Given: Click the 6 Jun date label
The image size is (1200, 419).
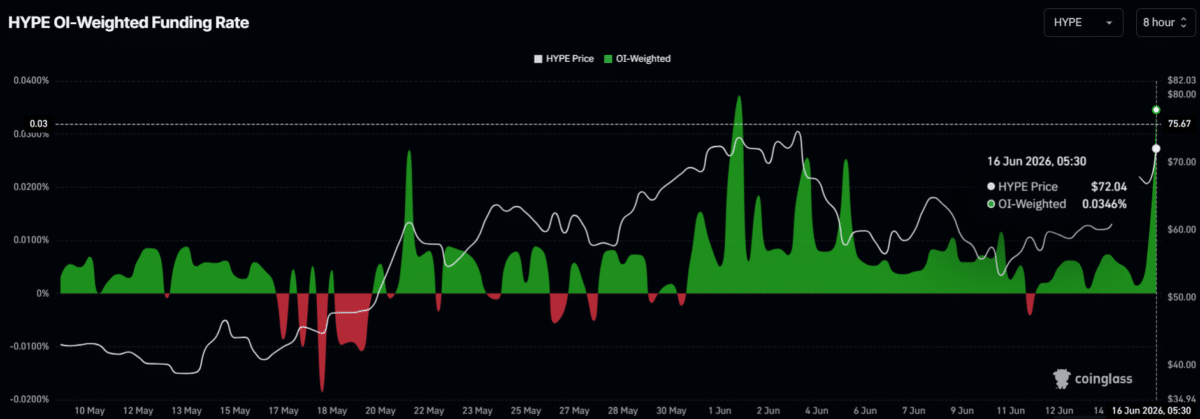Looking at the screenshot, I should click(x=865, y=411).
